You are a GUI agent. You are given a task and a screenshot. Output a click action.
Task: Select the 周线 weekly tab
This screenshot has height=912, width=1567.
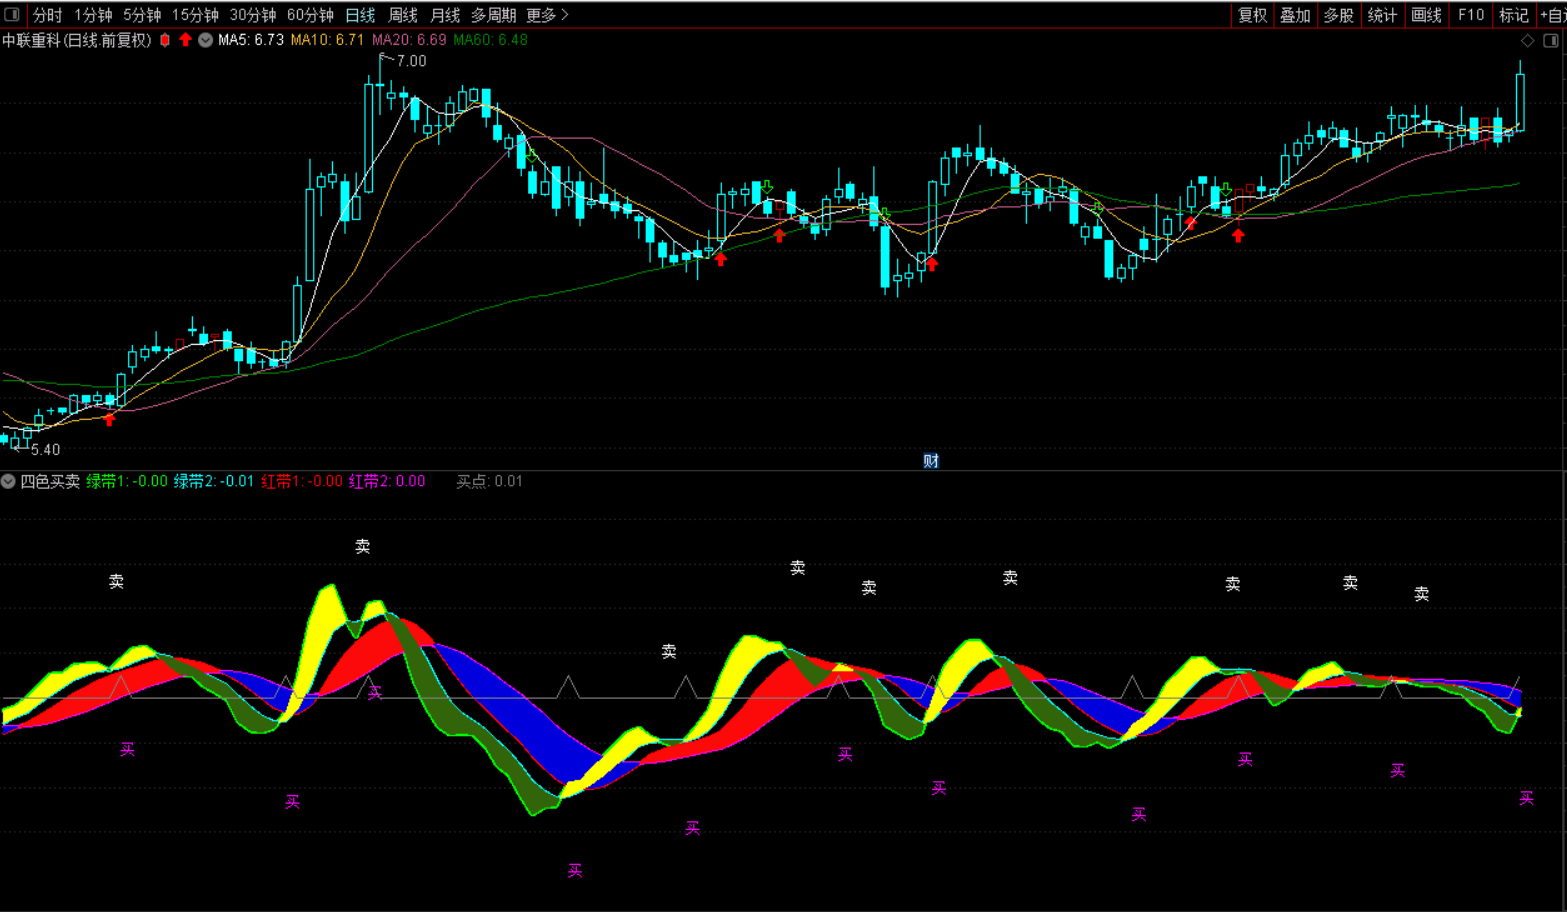point(403,15)
